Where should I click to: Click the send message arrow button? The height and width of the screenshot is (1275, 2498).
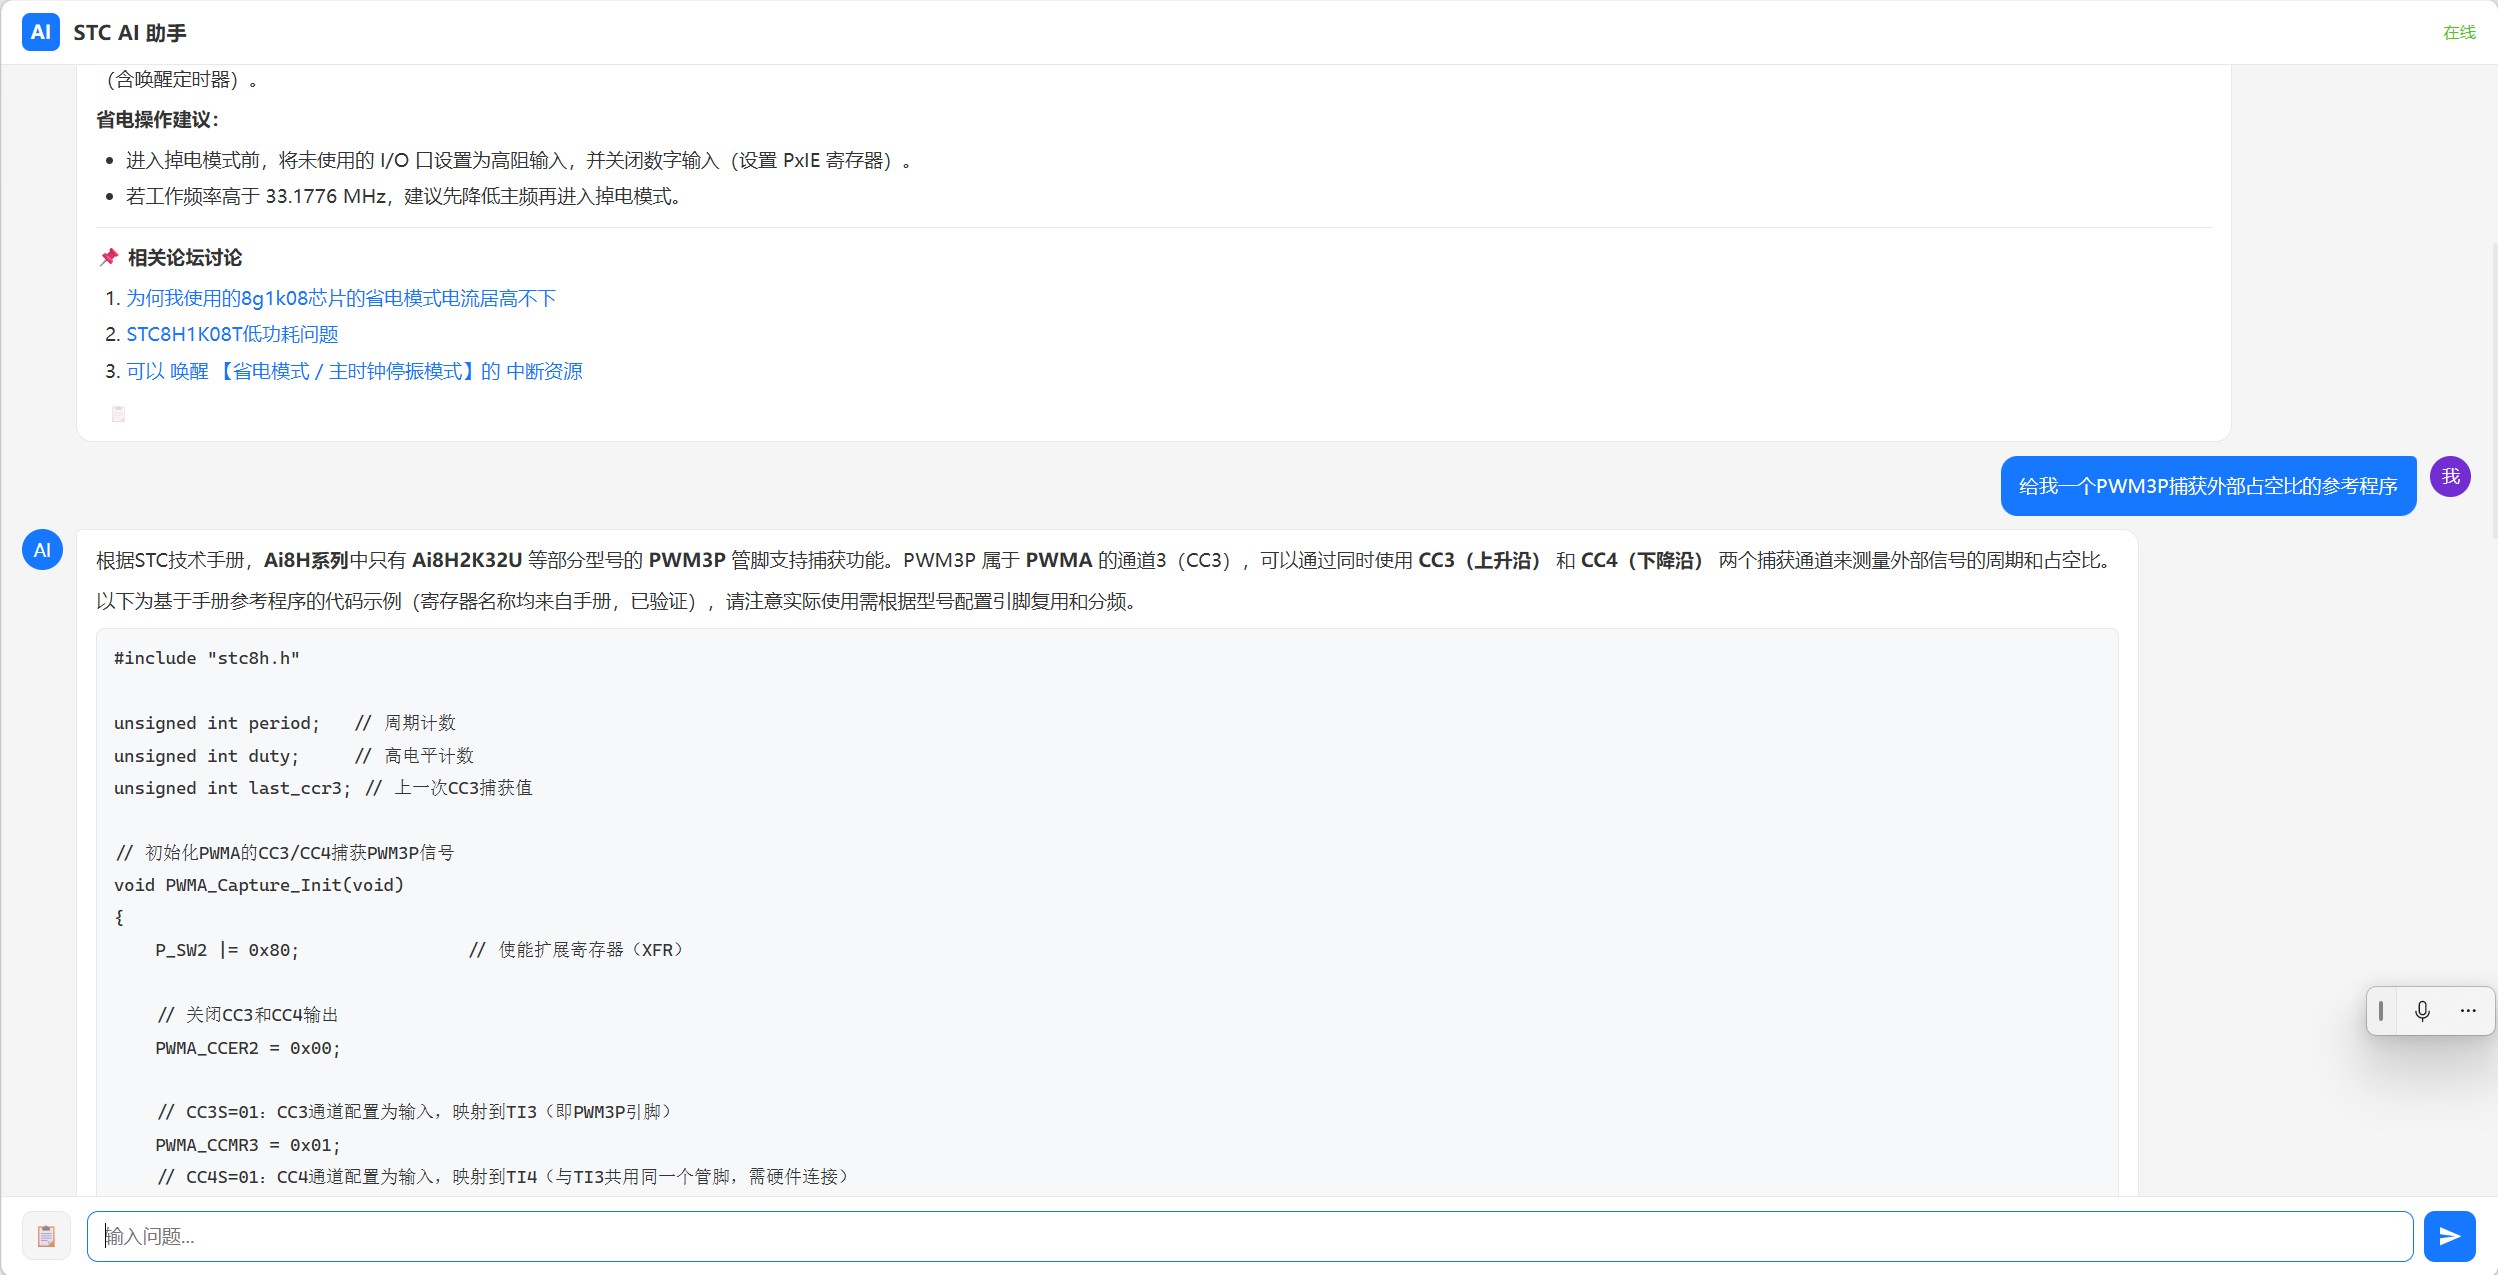2449,1237
